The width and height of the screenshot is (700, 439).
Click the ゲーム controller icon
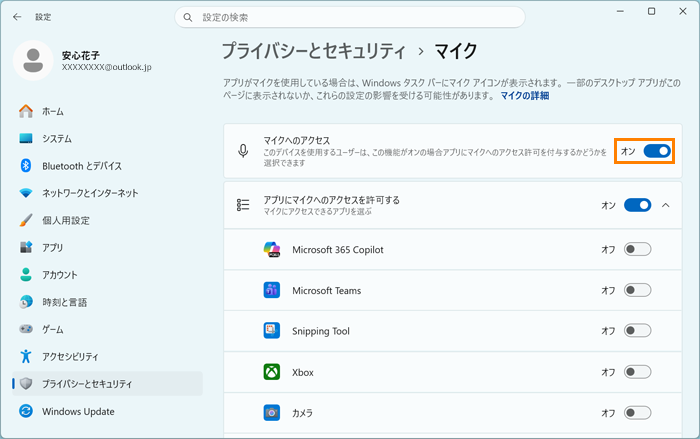[26, 329]
